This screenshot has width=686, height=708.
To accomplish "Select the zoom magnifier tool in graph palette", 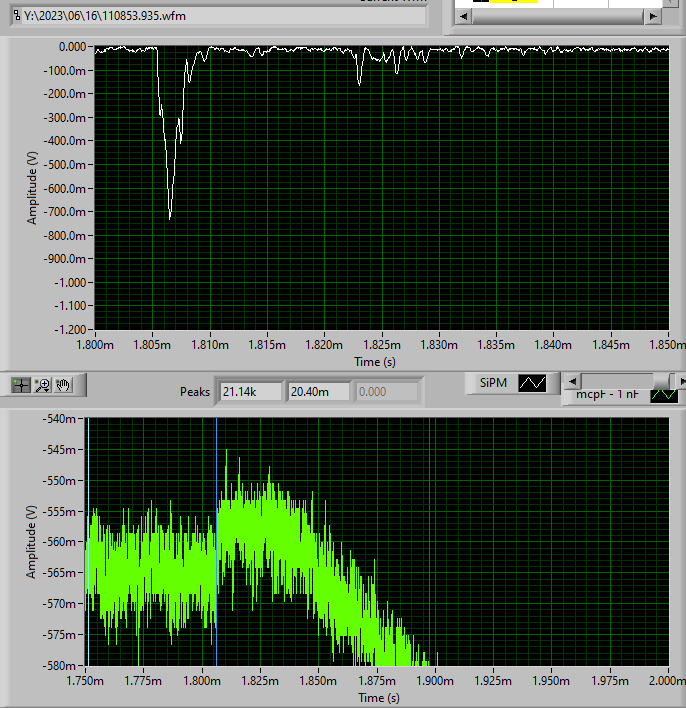I will coord(42,384).
